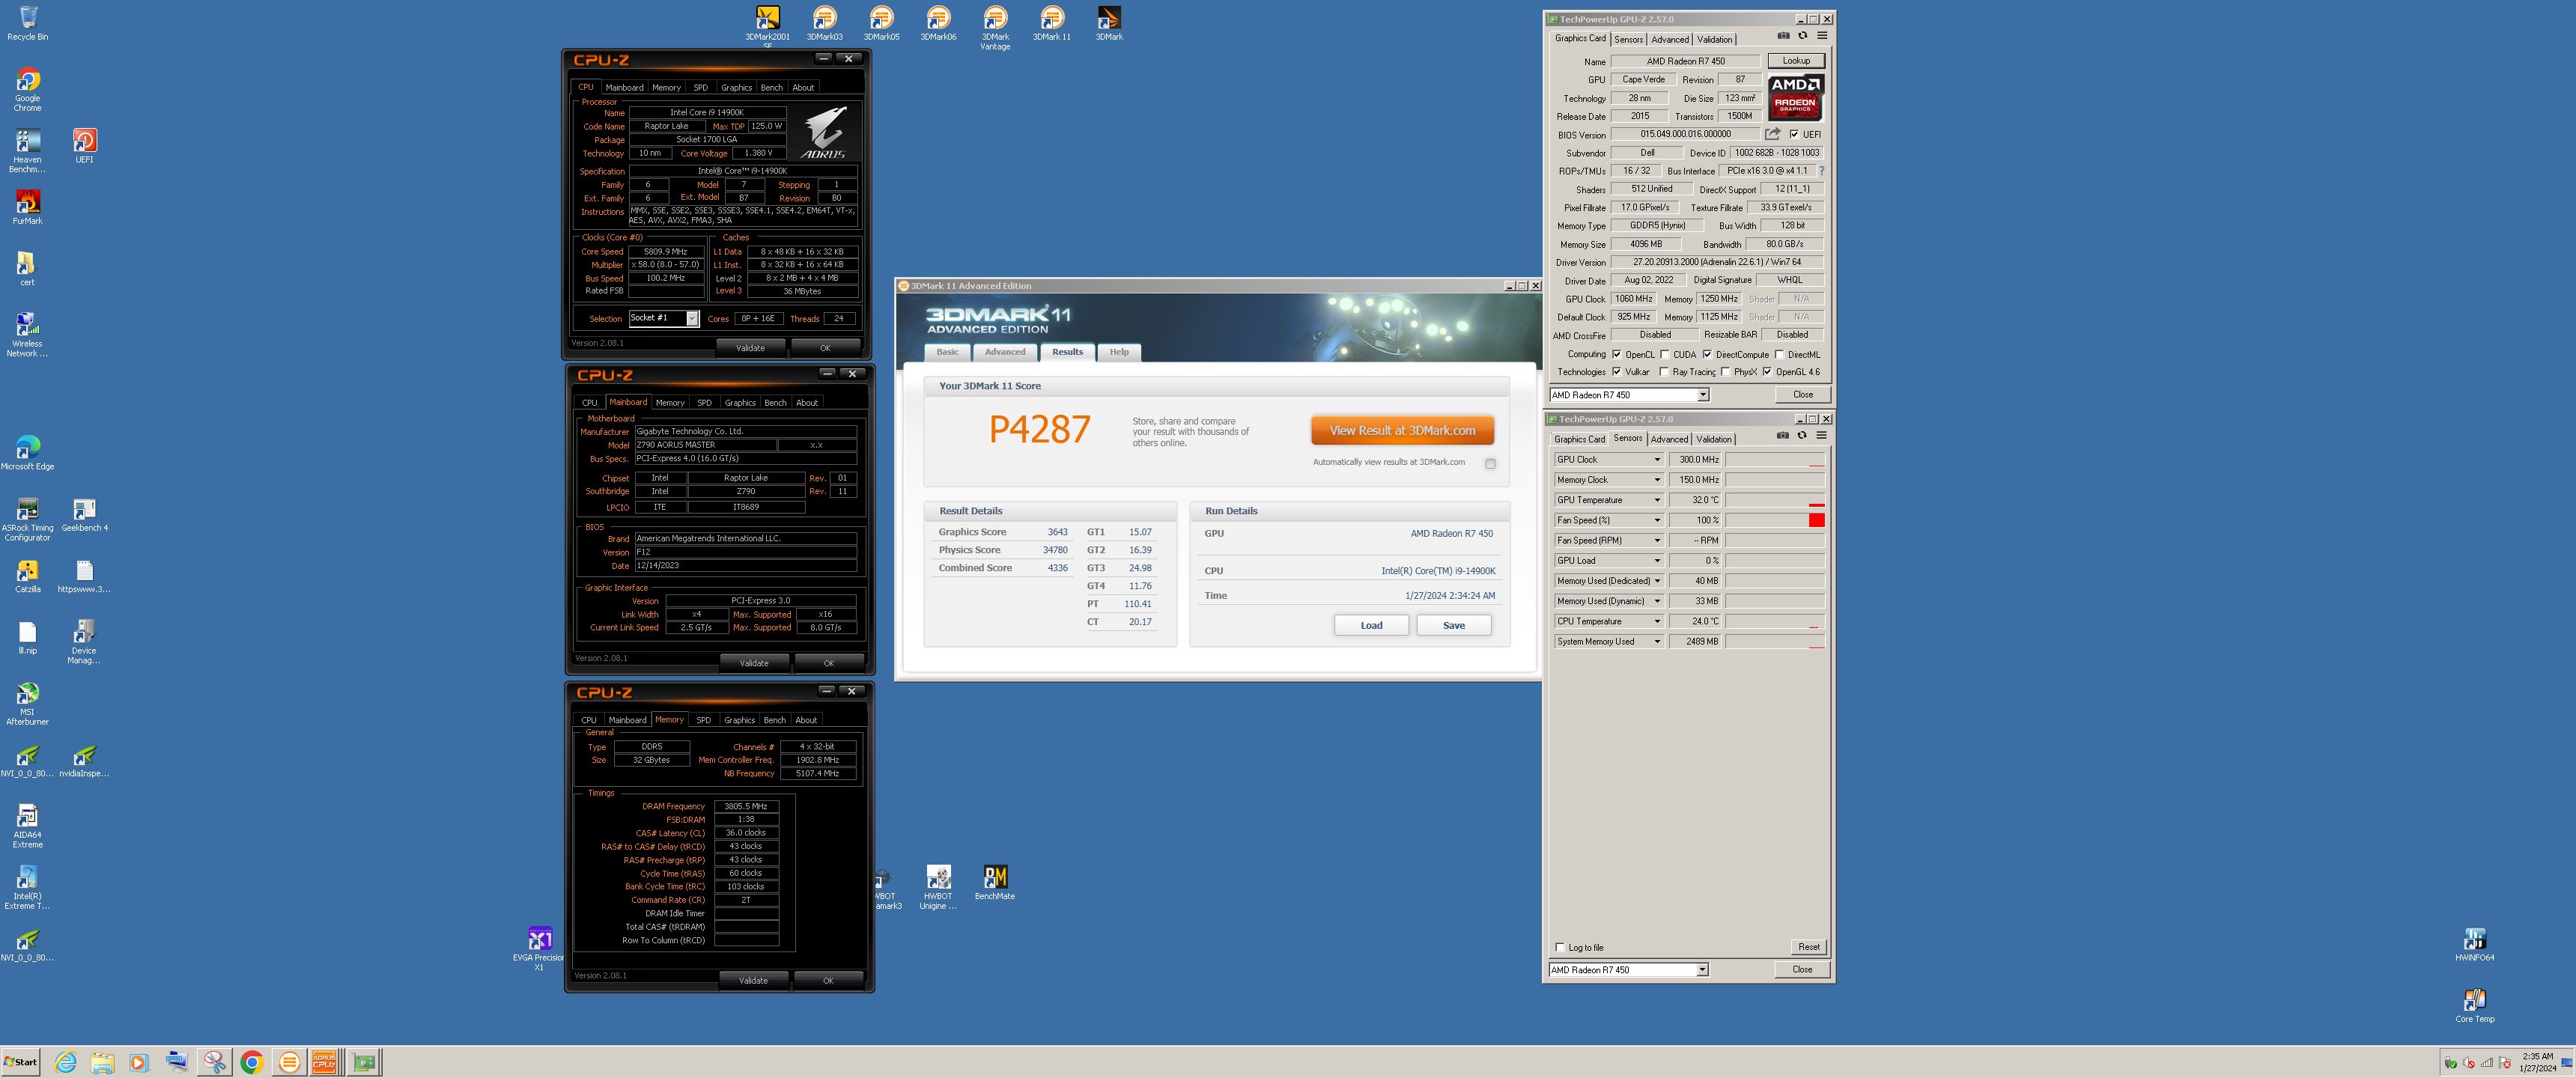
Task: Click Reset button in GPU-Z Sensors
Action: tap(1808, 947)
